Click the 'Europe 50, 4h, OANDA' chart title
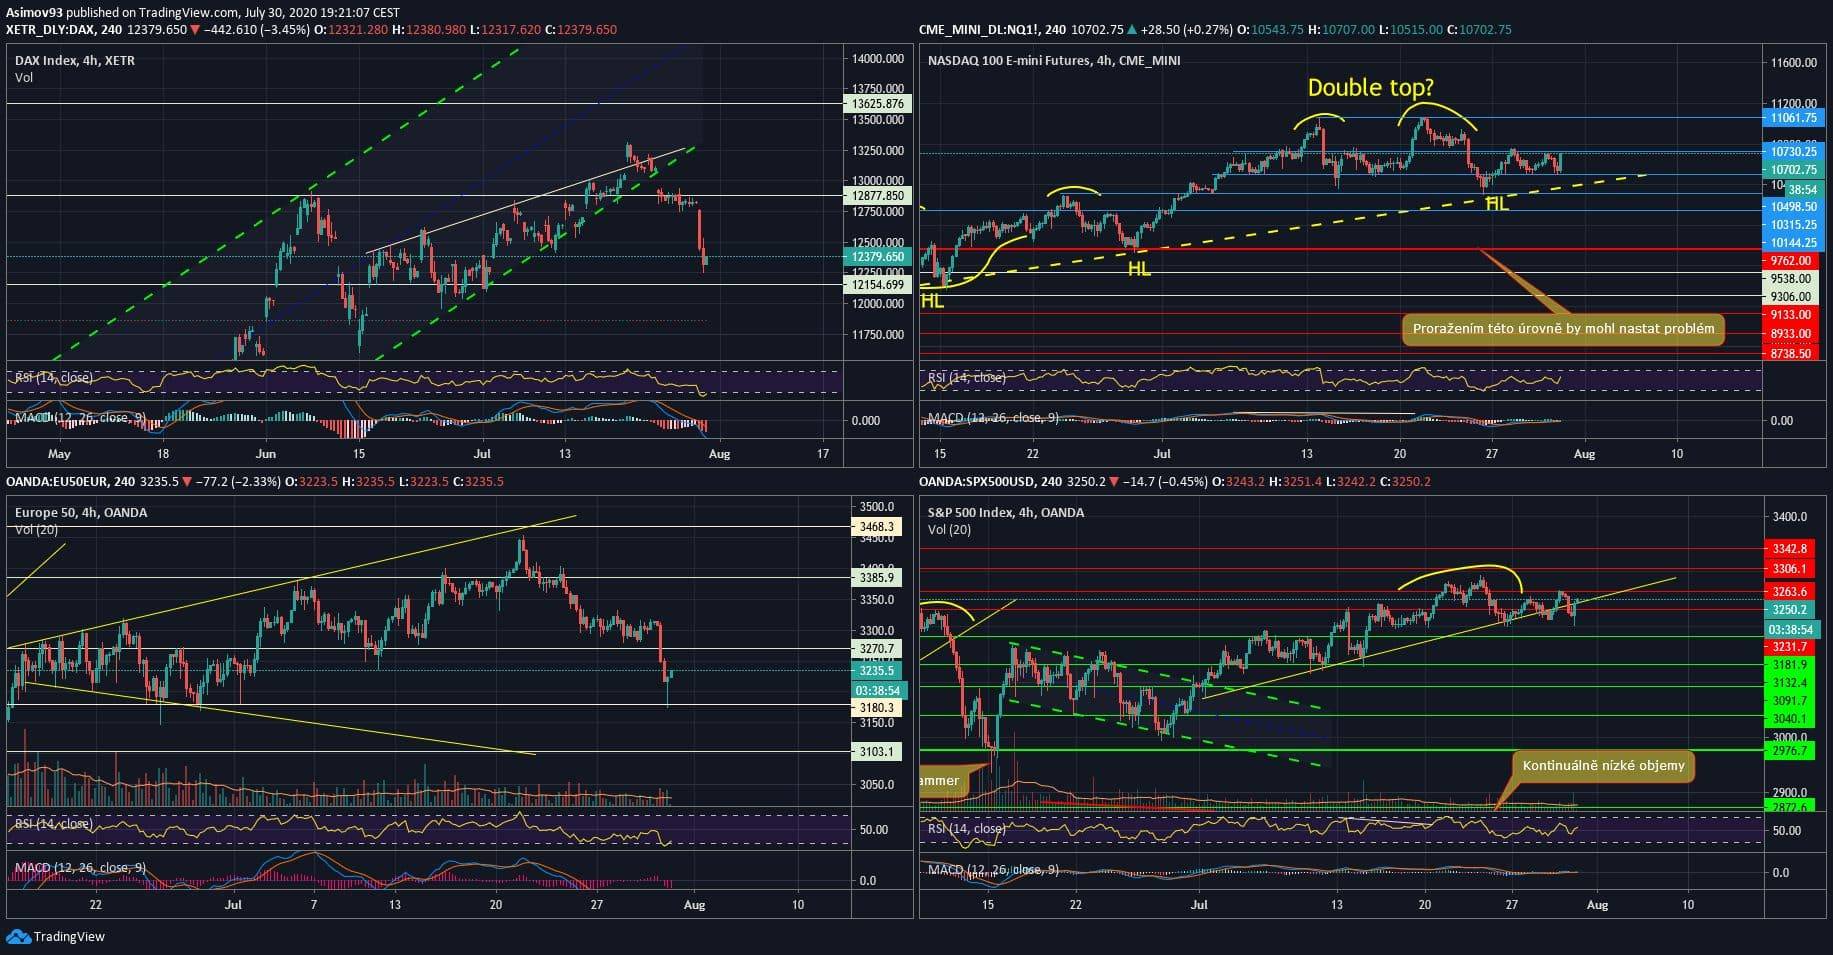 pyautogui.click(x=81, y=512)
